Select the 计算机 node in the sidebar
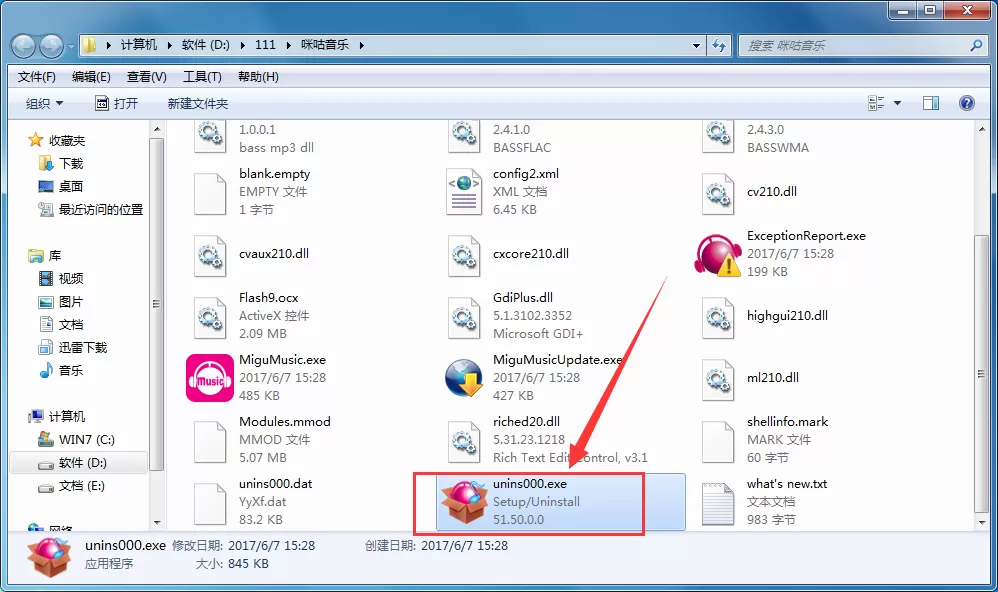The width and height of the screenshot is (998, 592). [x=67, y=417]
